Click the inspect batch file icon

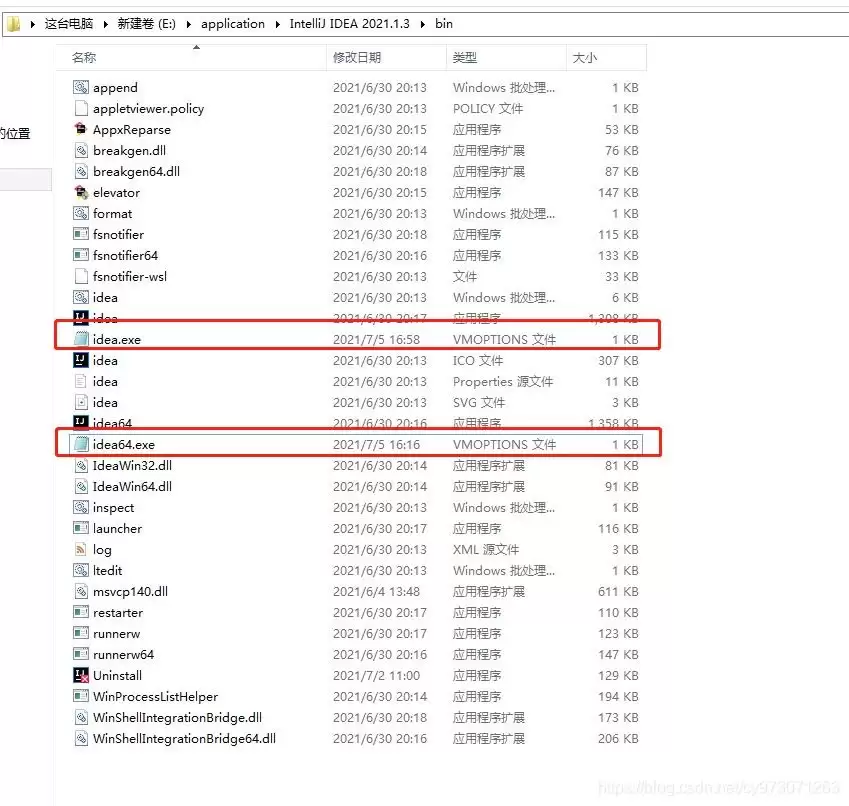point(81,507)
